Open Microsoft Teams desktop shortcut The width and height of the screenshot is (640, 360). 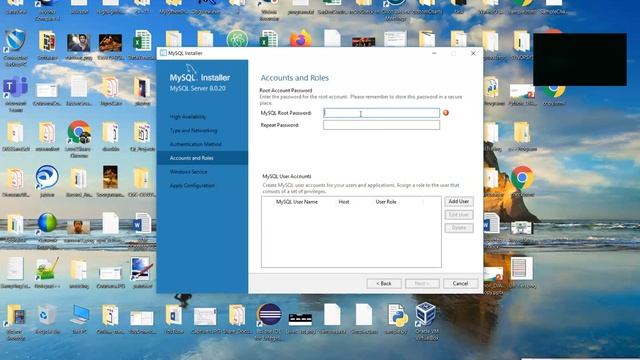(16, 87)
